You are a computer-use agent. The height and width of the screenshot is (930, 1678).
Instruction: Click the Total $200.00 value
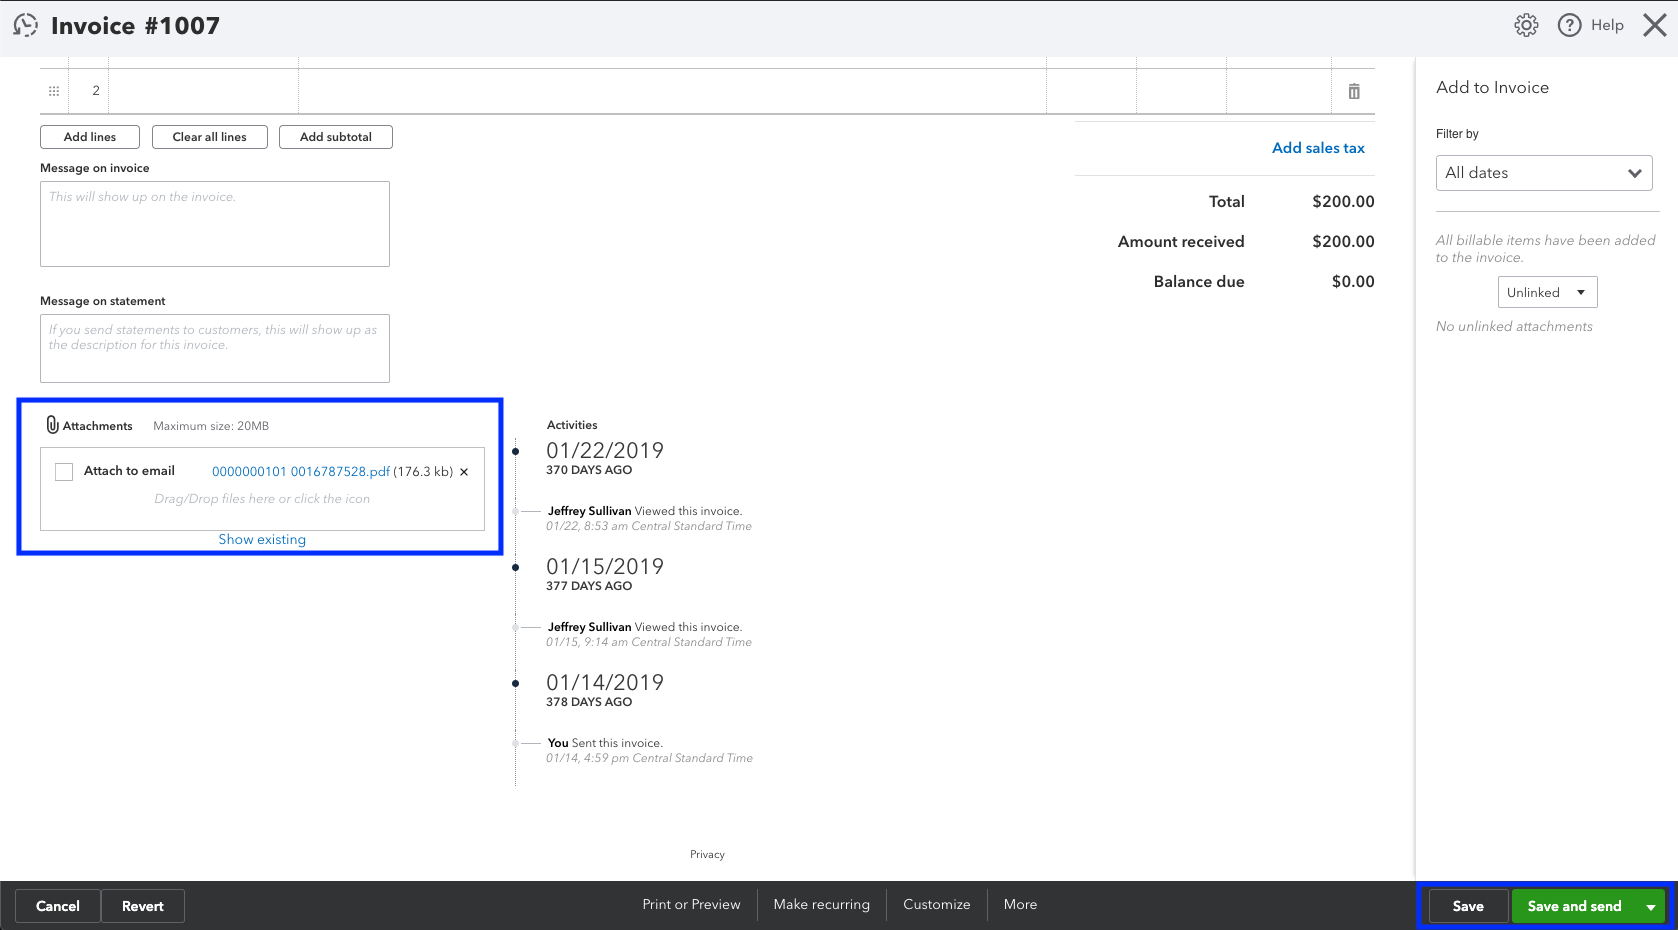coord(1343,202)
